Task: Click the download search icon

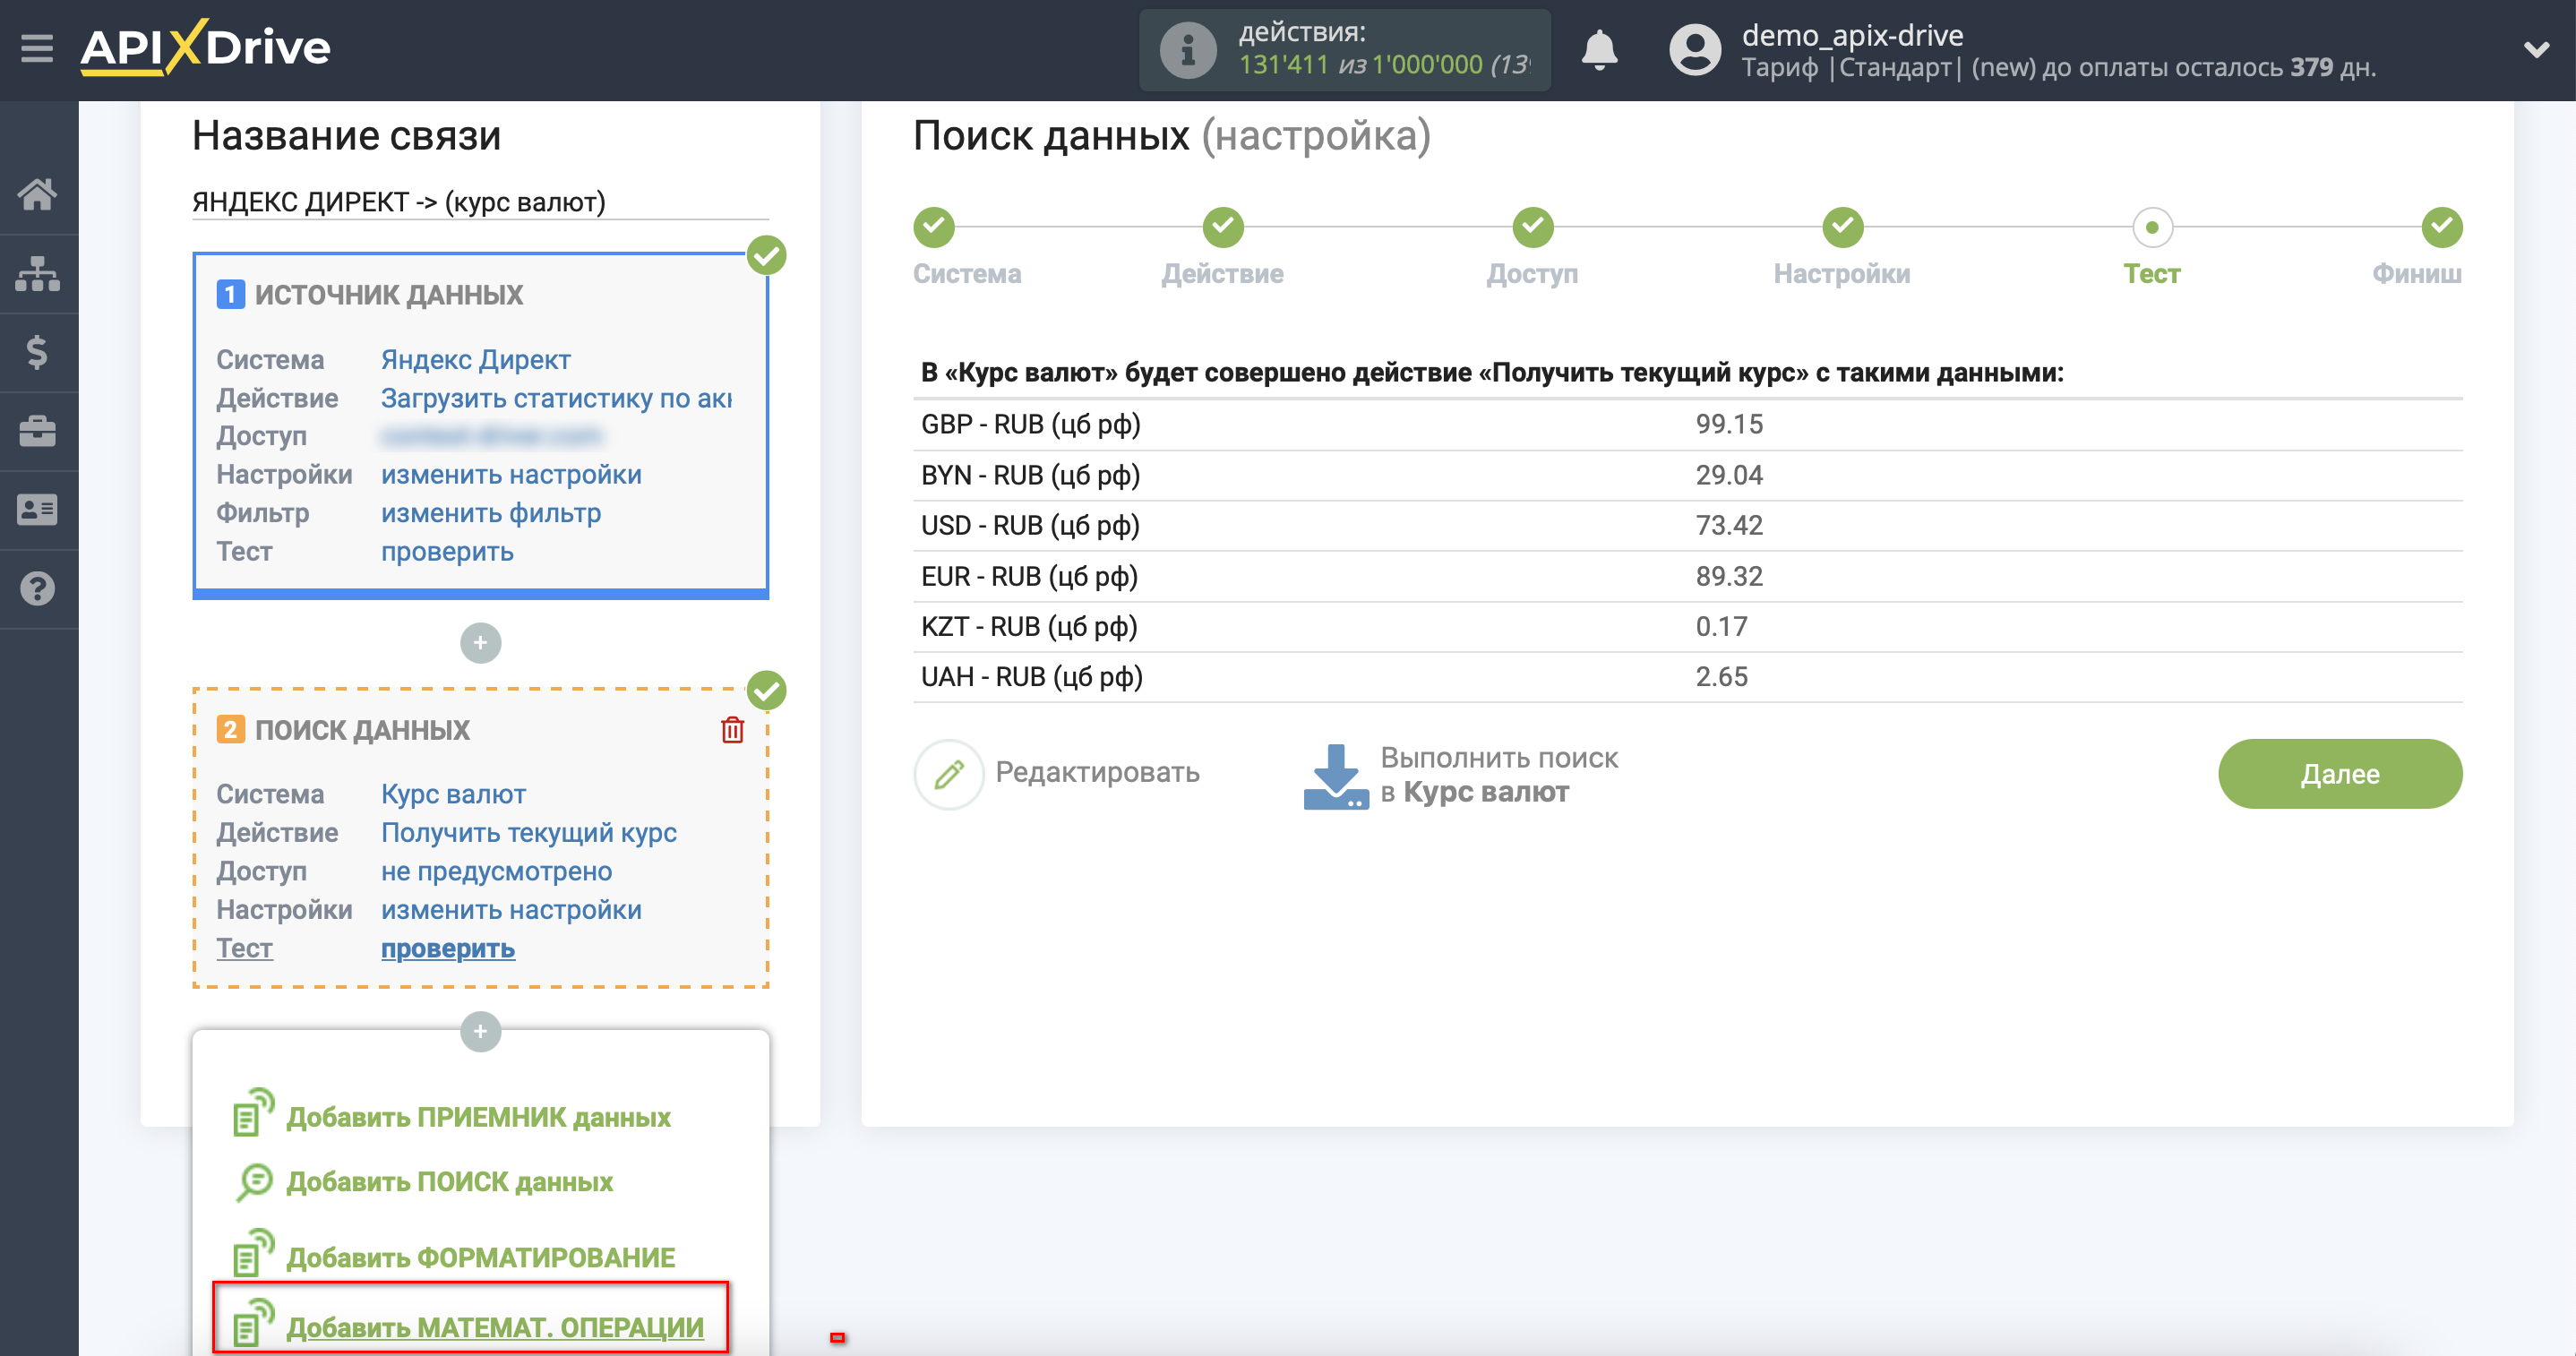Action: click(1335, 776)
